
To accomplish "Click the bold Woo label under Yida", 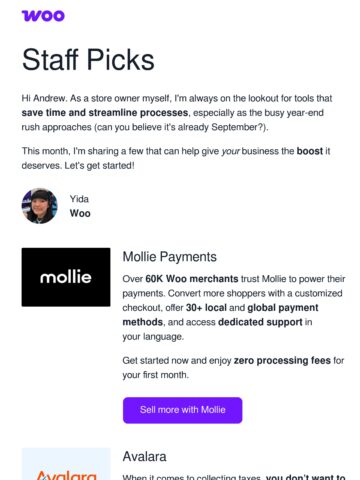I will point(80,213).
